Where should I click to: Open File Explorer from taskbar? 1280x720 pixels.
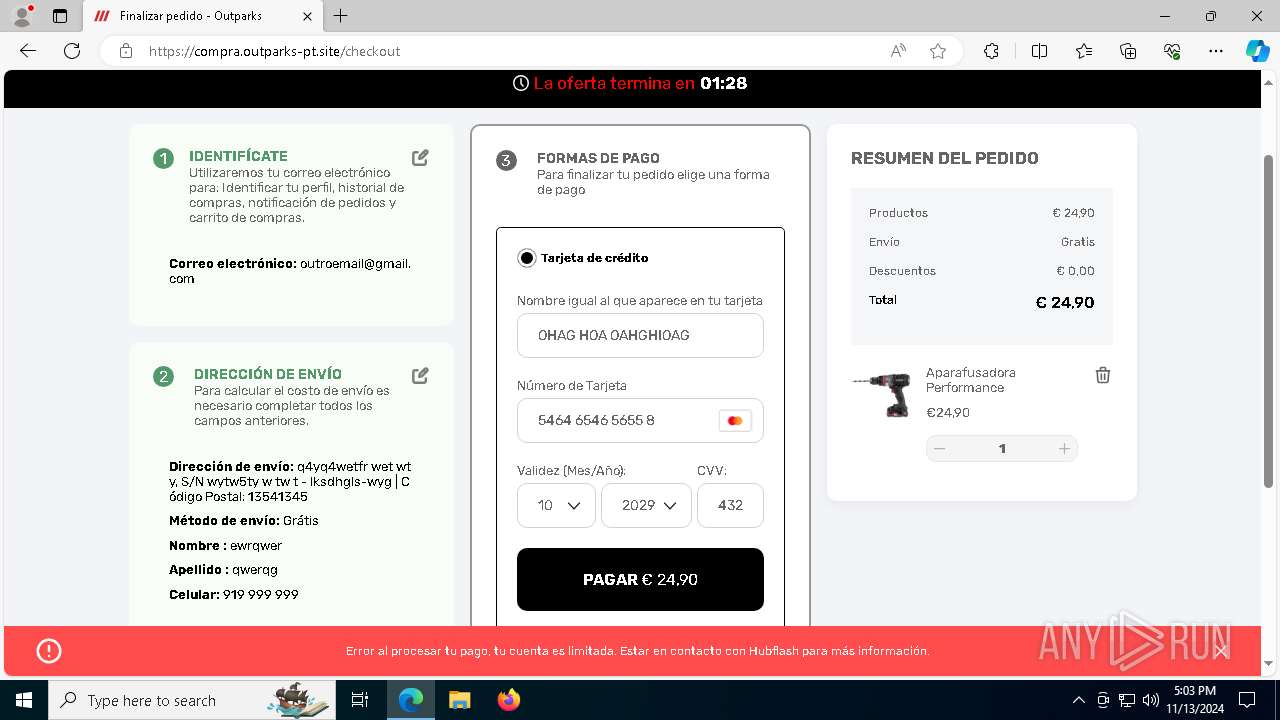[459, 700]
